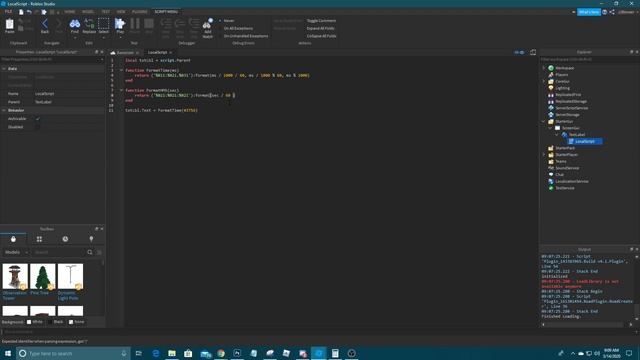Click Toggle Comment action
This screenshot has width=640, height=360.
click(322, 21)
